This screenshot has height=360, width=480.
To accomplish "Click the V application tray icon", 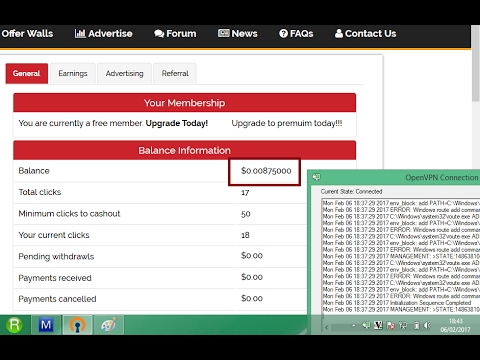I will click(378, 325).
